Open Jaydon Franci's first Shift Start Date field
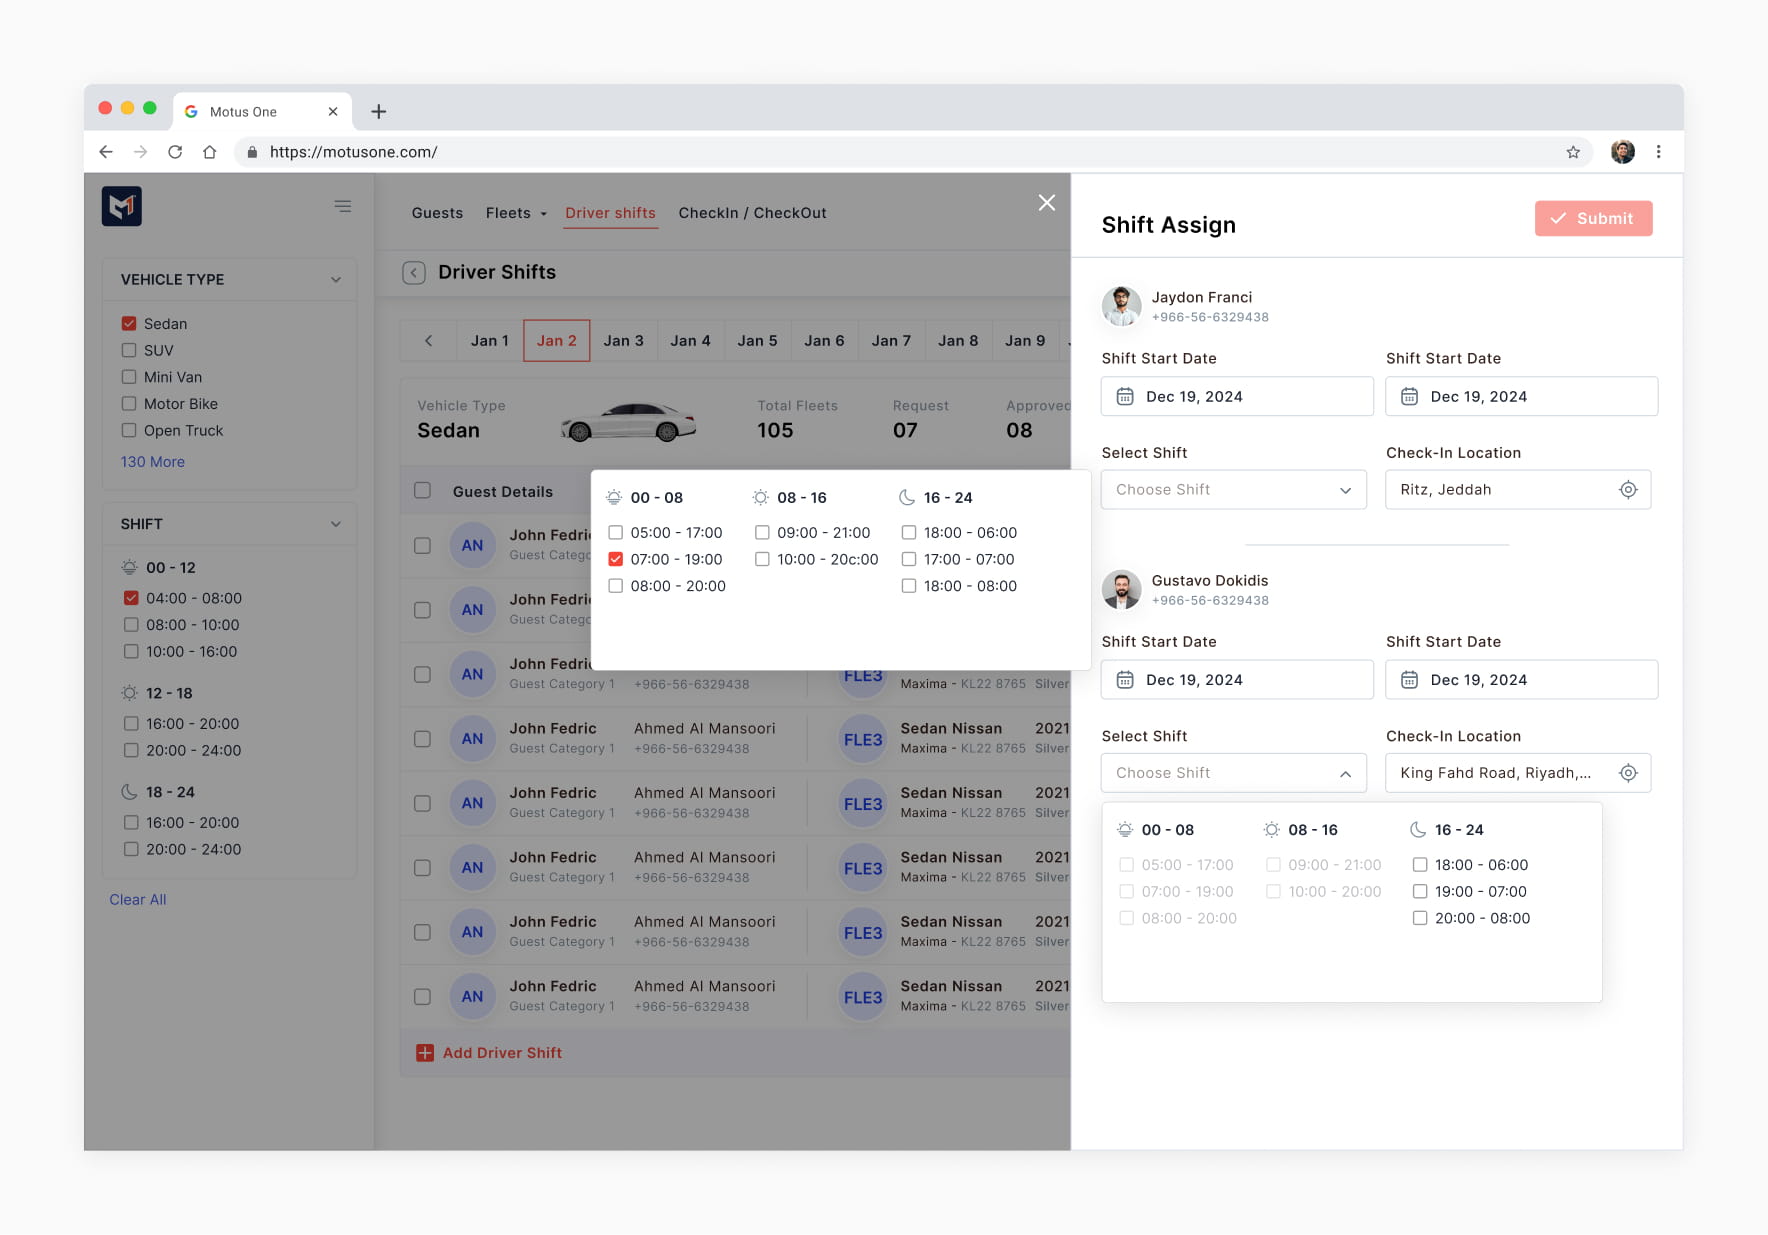 coord(1237,396)
